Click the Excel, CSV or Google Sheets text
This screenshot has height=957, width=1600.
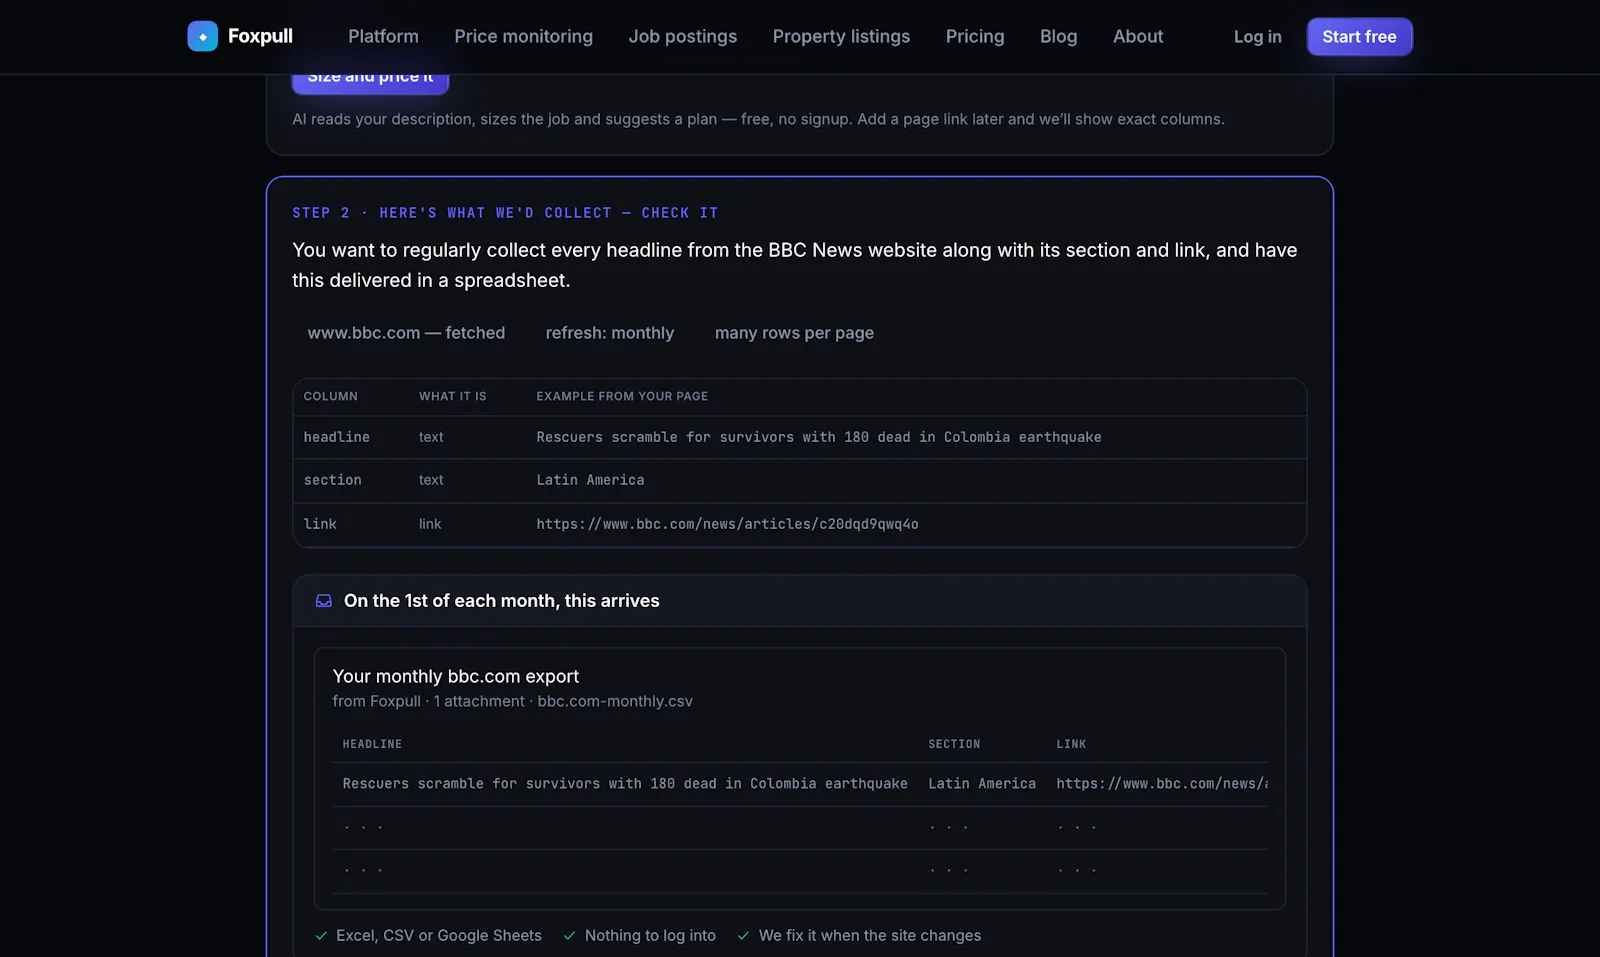[x=439, y=936]
